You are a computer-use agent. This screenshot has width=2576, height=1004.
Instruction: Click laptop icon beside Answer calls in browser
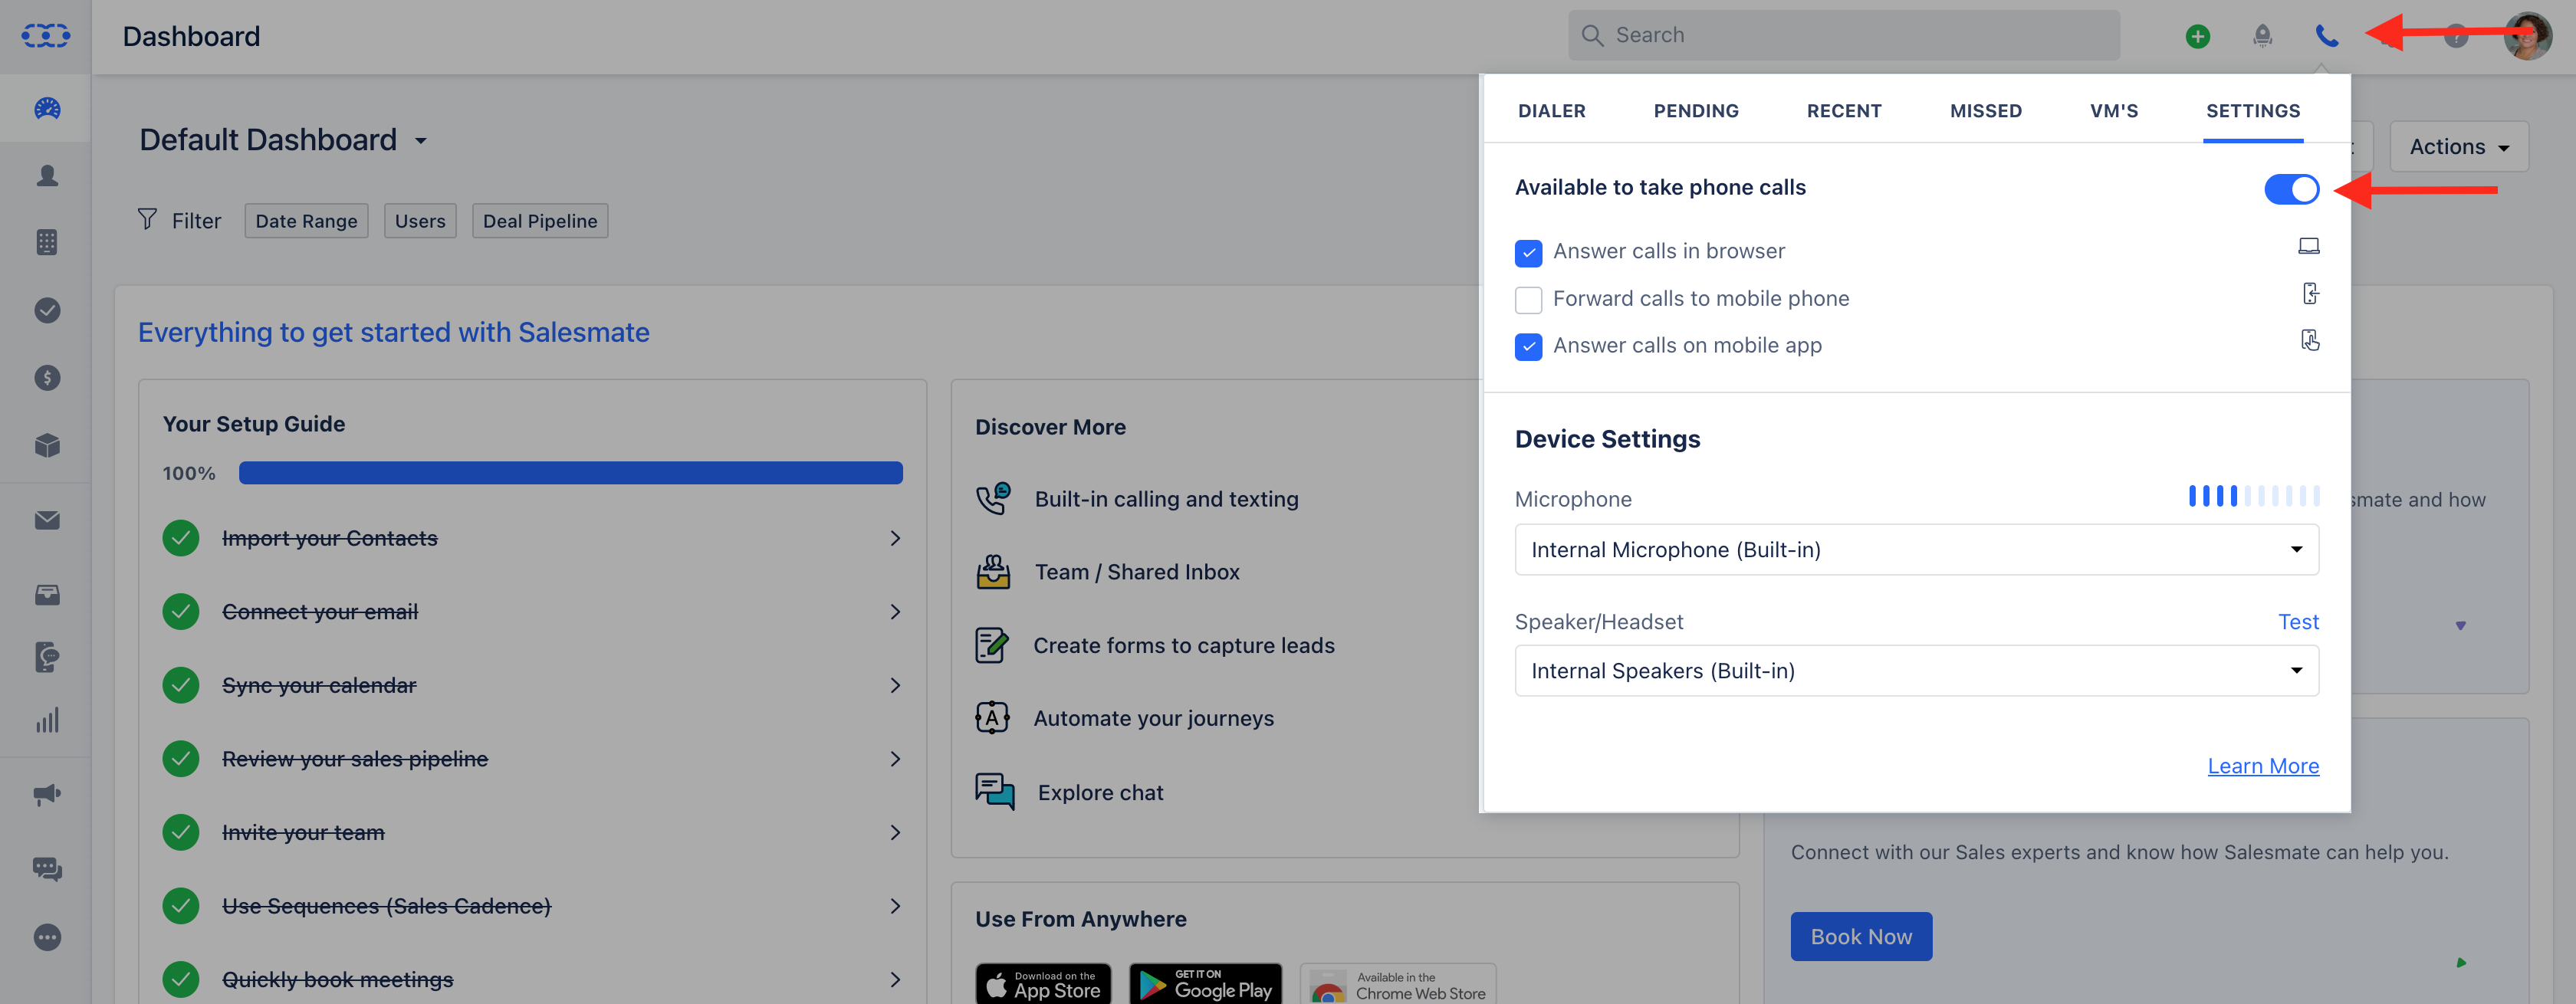tap(2308, 246)
